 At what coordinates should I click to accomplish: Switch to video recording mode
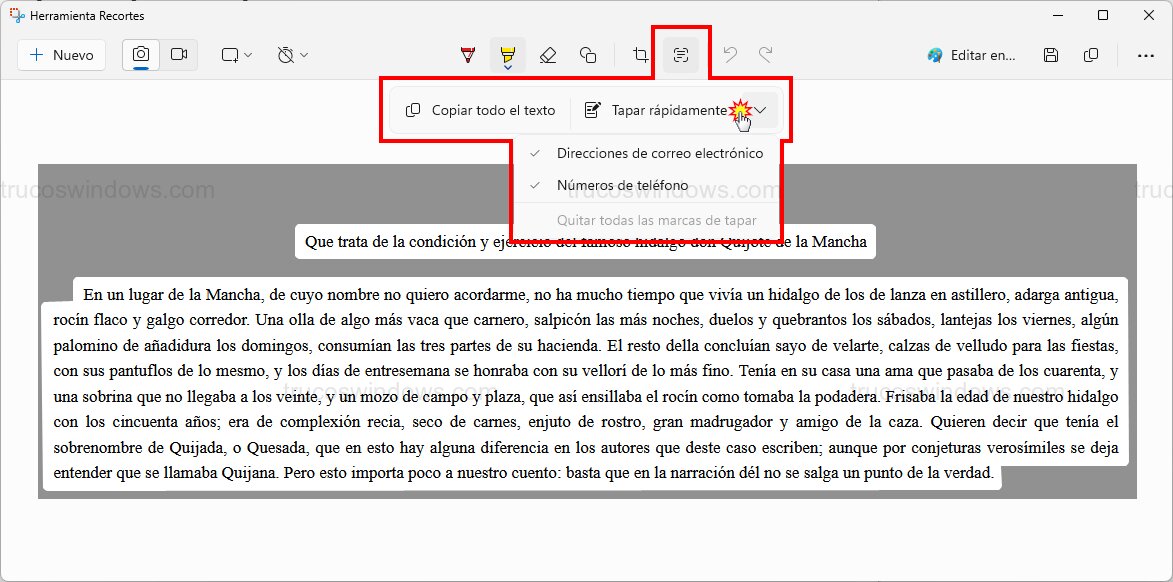point(180,55)
